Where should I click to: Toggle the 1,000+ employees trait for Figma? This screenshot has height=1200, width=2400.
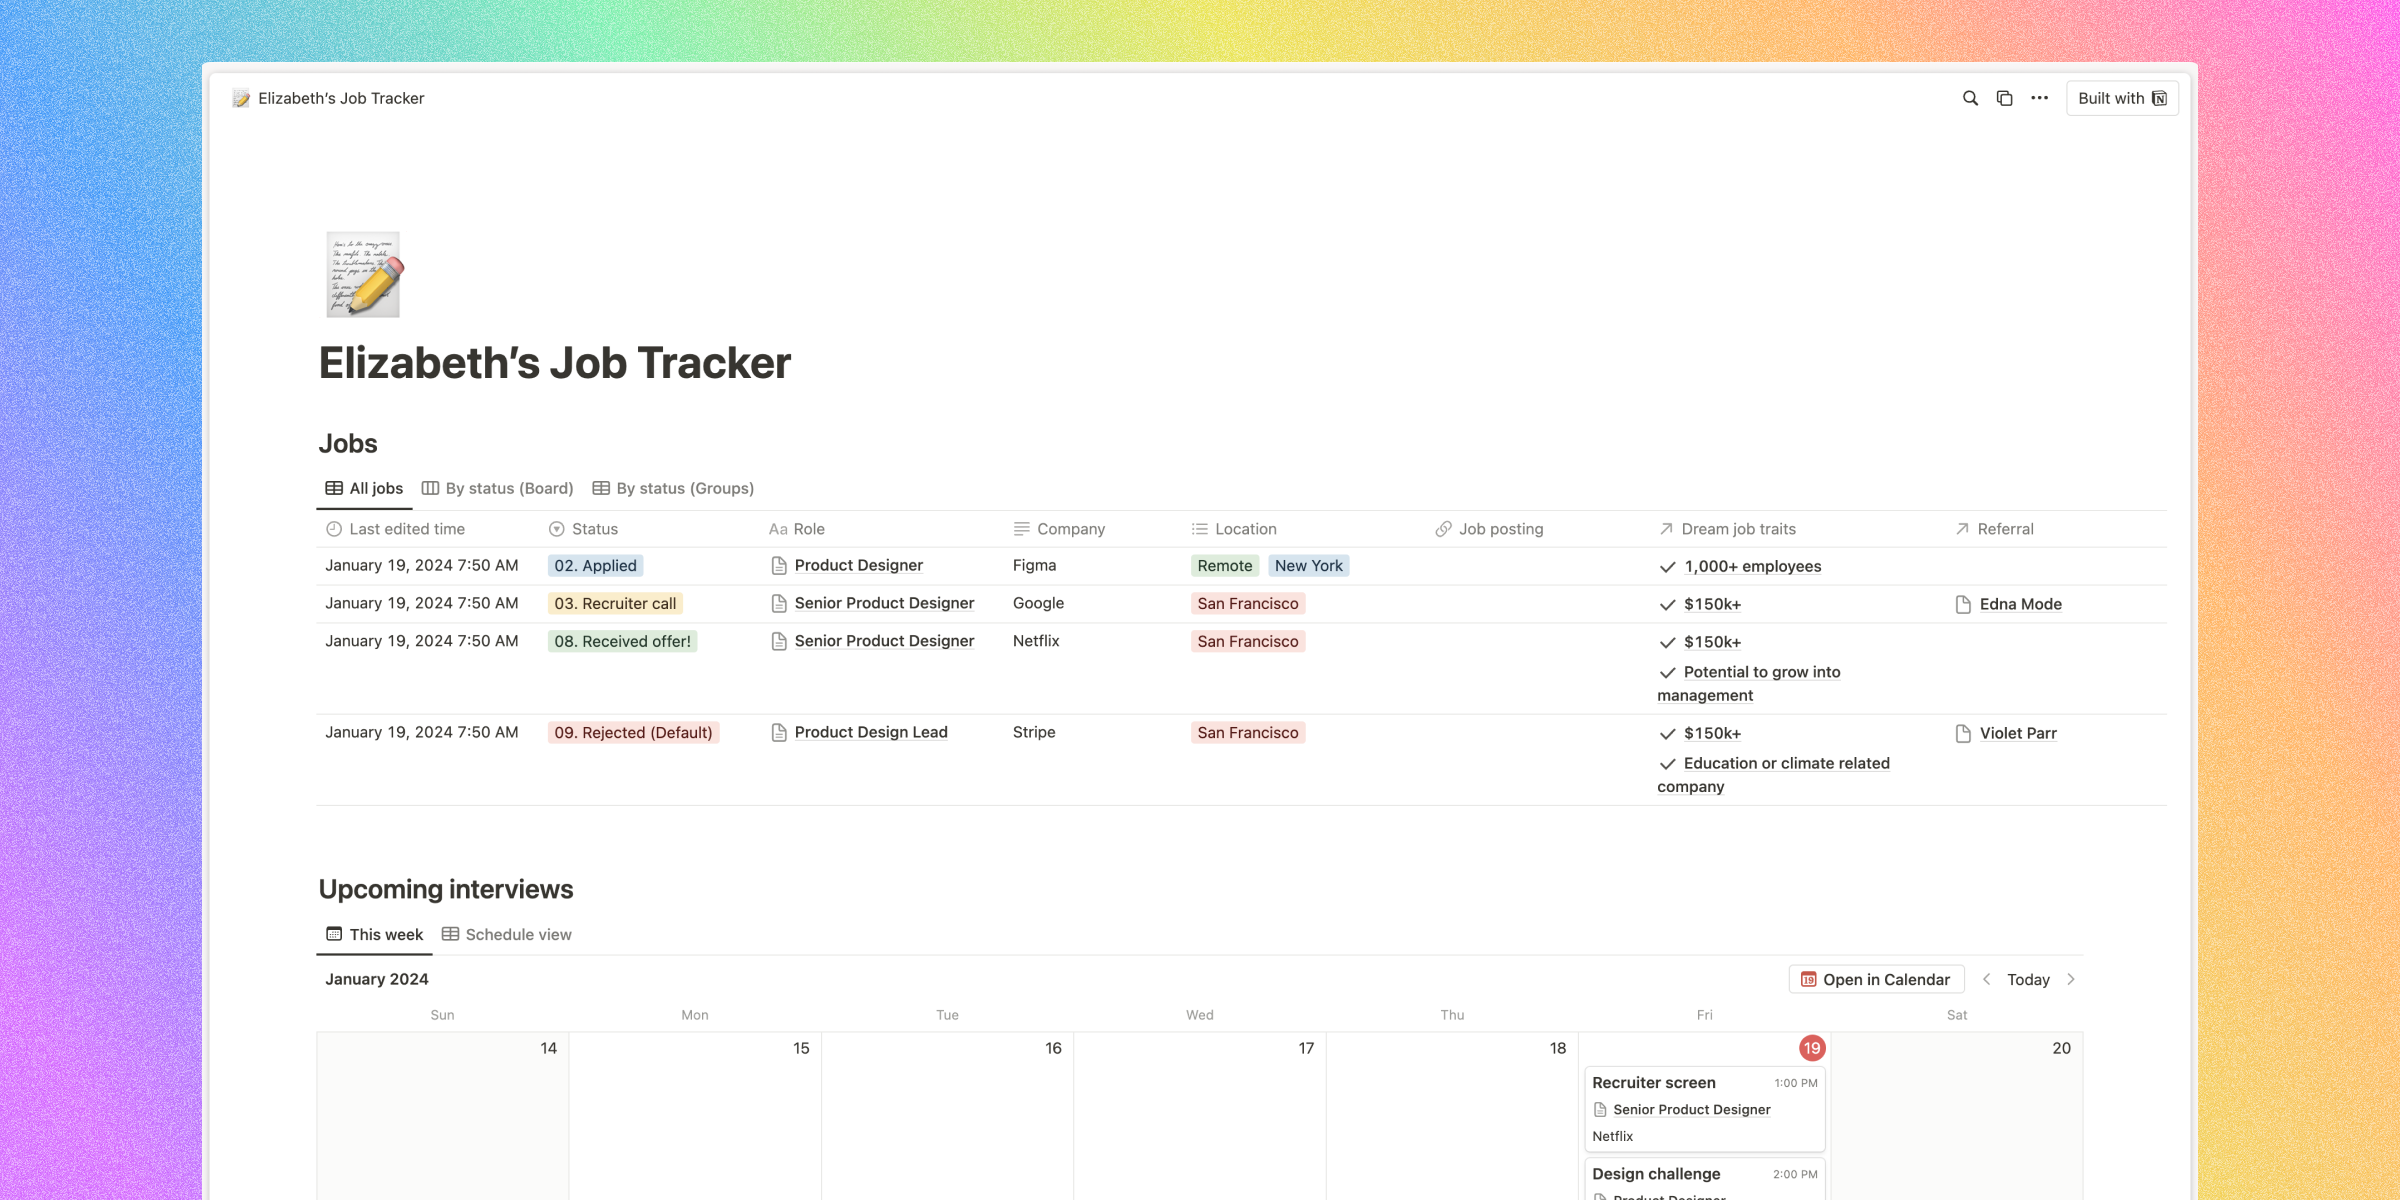(x=1666, y=566)
